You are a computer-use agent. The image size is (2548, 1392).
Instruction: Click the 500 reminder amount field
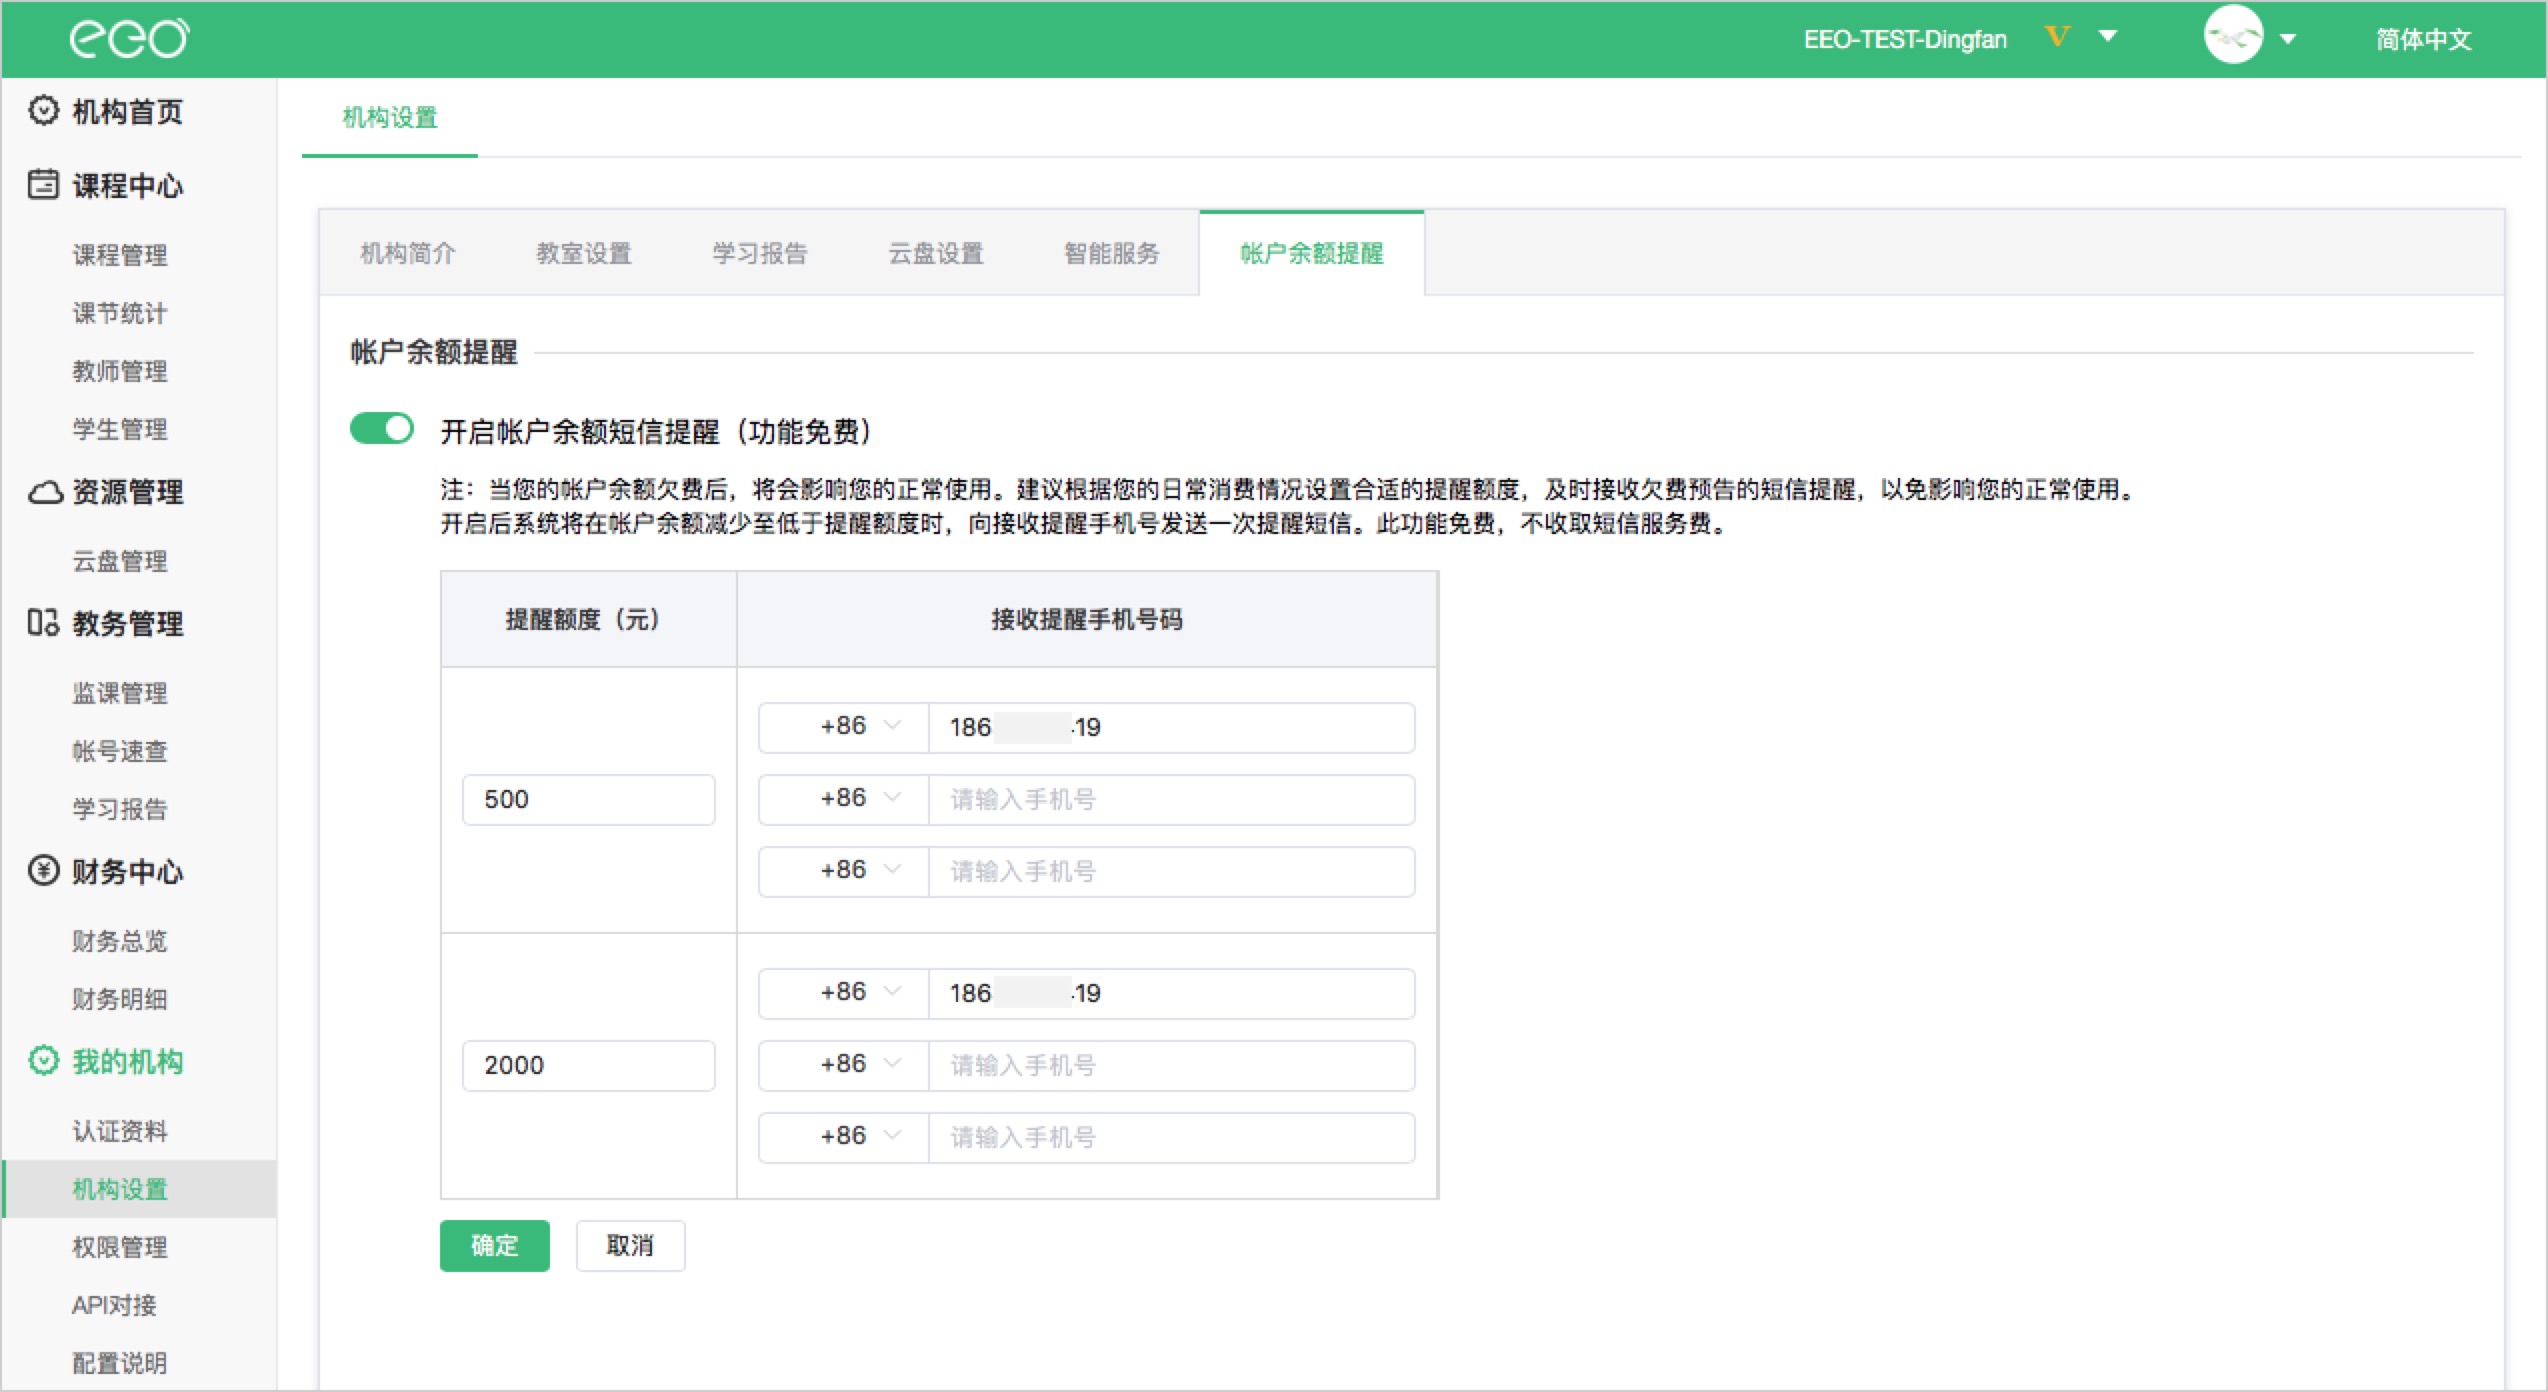589,799
